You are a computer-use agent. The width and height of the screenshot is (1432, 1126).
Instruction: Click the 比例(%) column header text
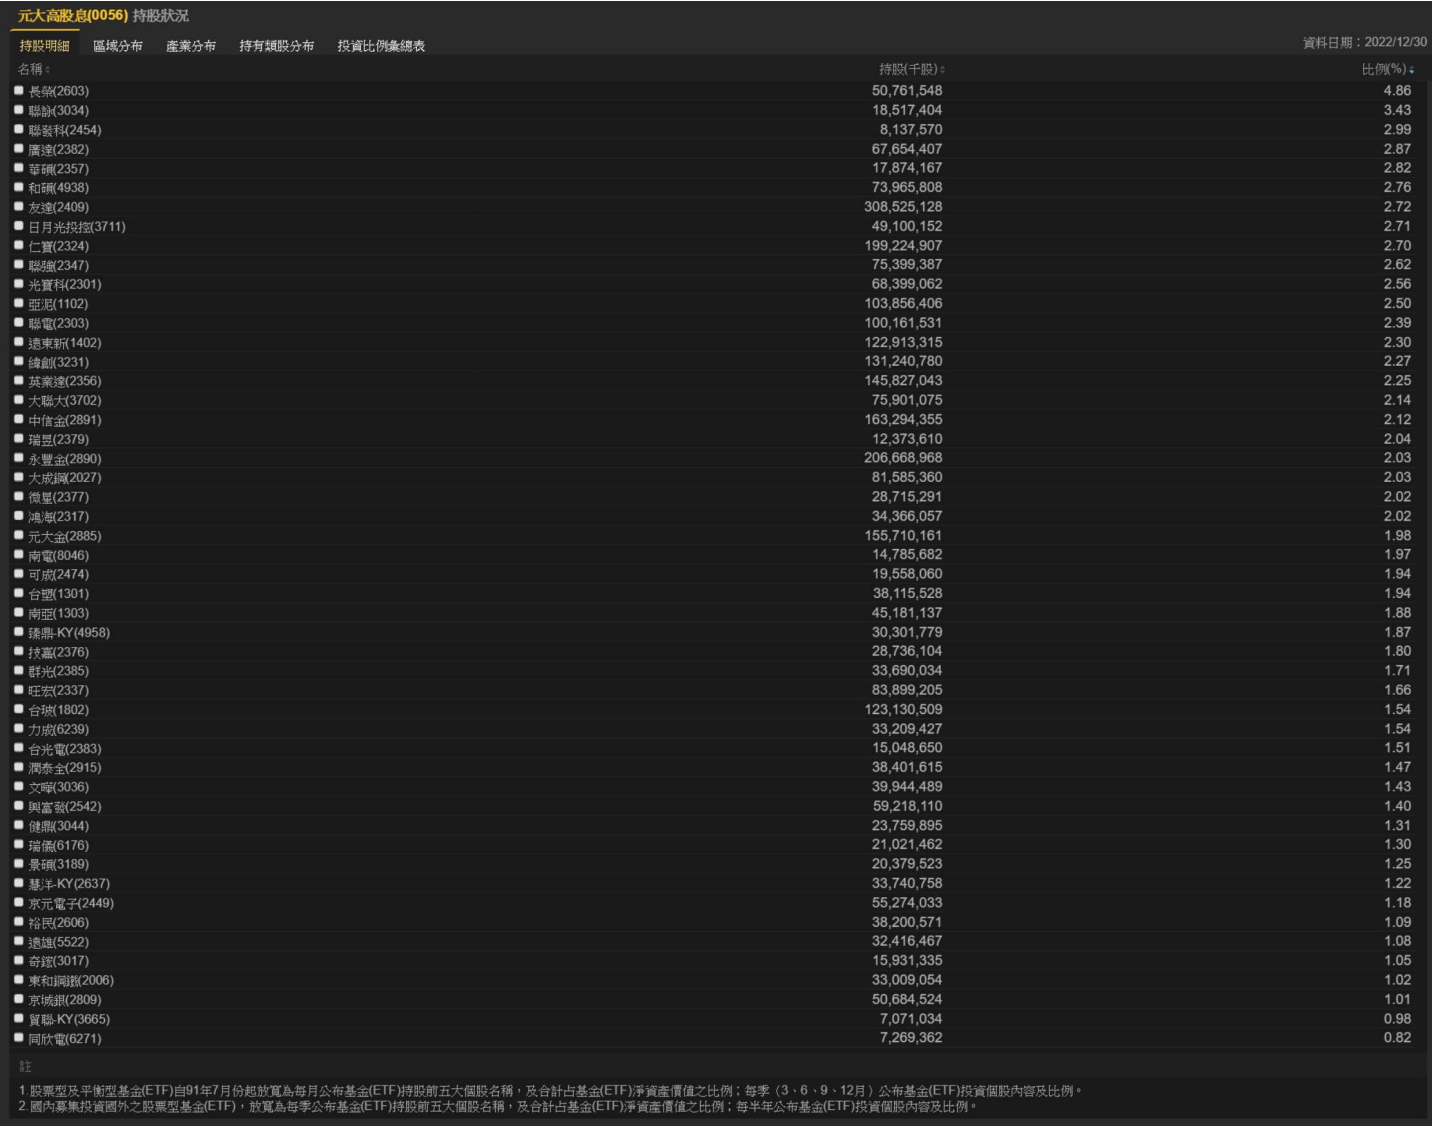pos(1384,69)
